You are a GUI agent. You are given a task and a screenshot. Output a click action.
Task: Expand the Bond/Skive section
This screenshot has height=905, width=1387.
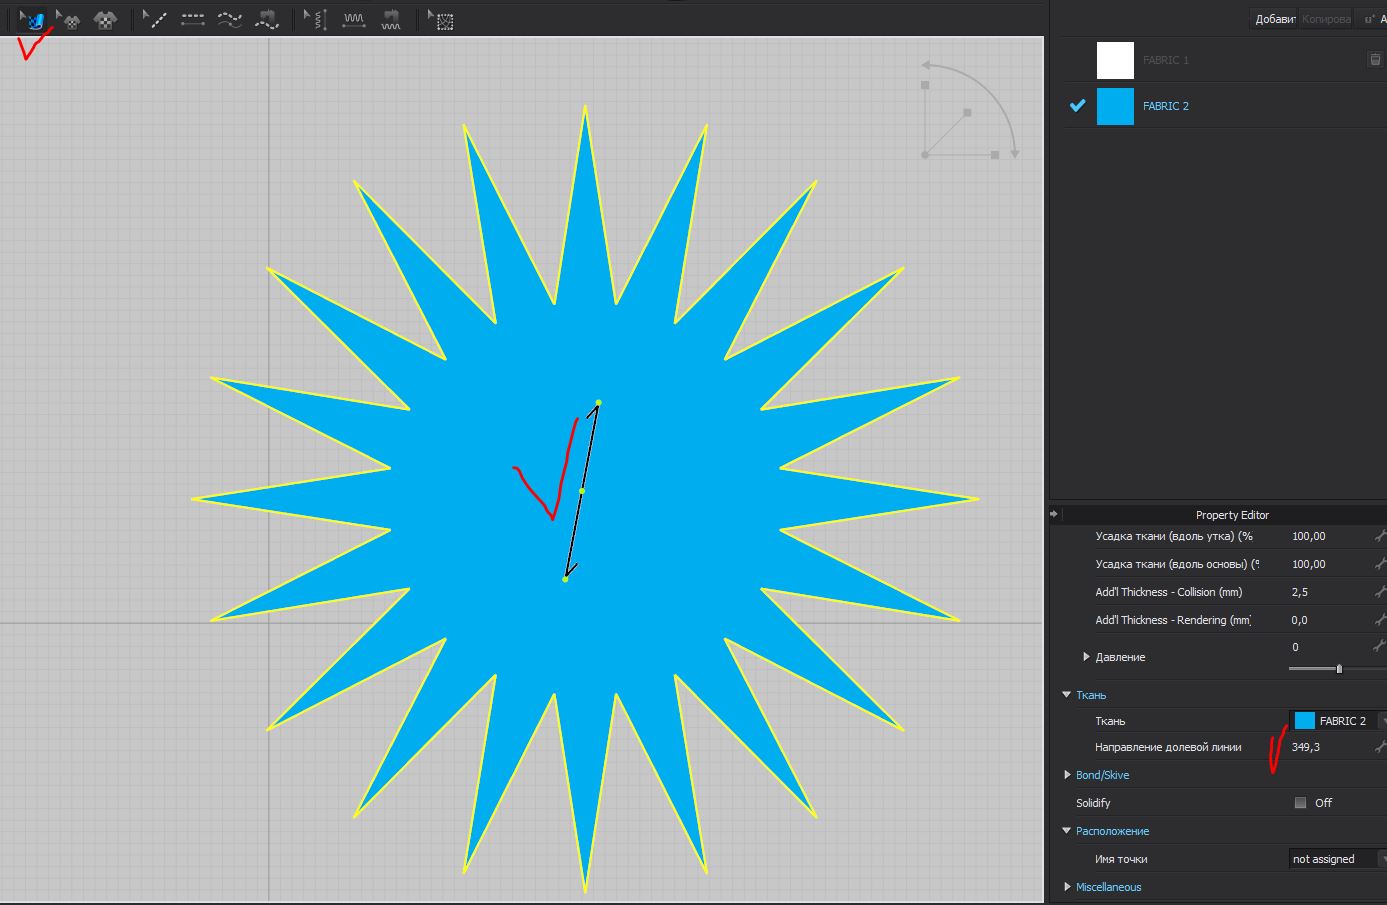(x=1066, y=775)
